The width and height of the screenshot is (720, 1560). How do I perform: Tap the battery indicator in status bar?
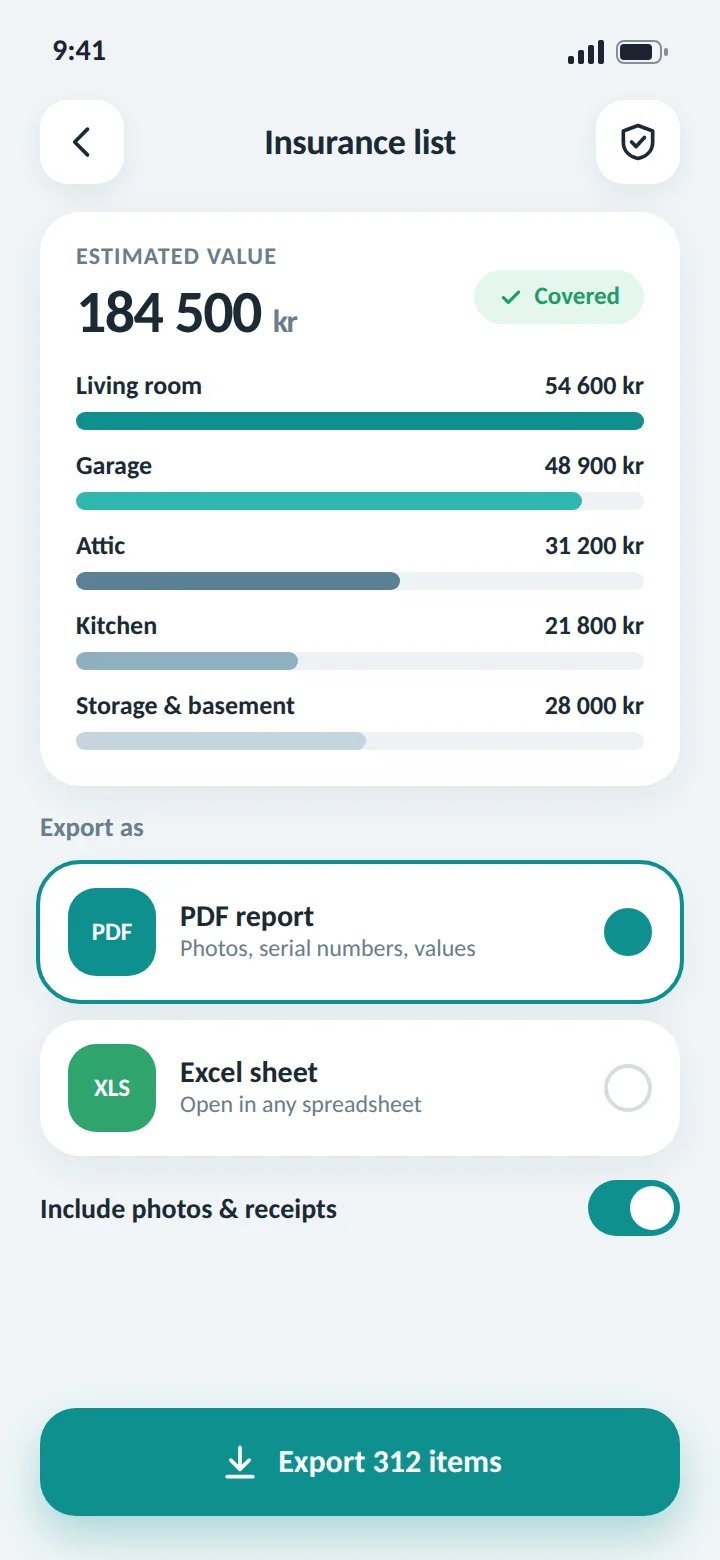pyautogui.click(x=642, y=52)
